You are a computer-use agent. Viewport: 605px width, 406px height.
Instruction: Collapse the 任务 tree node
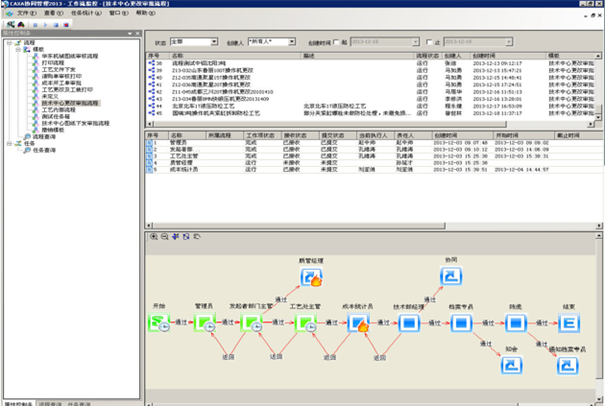point(6,143)
